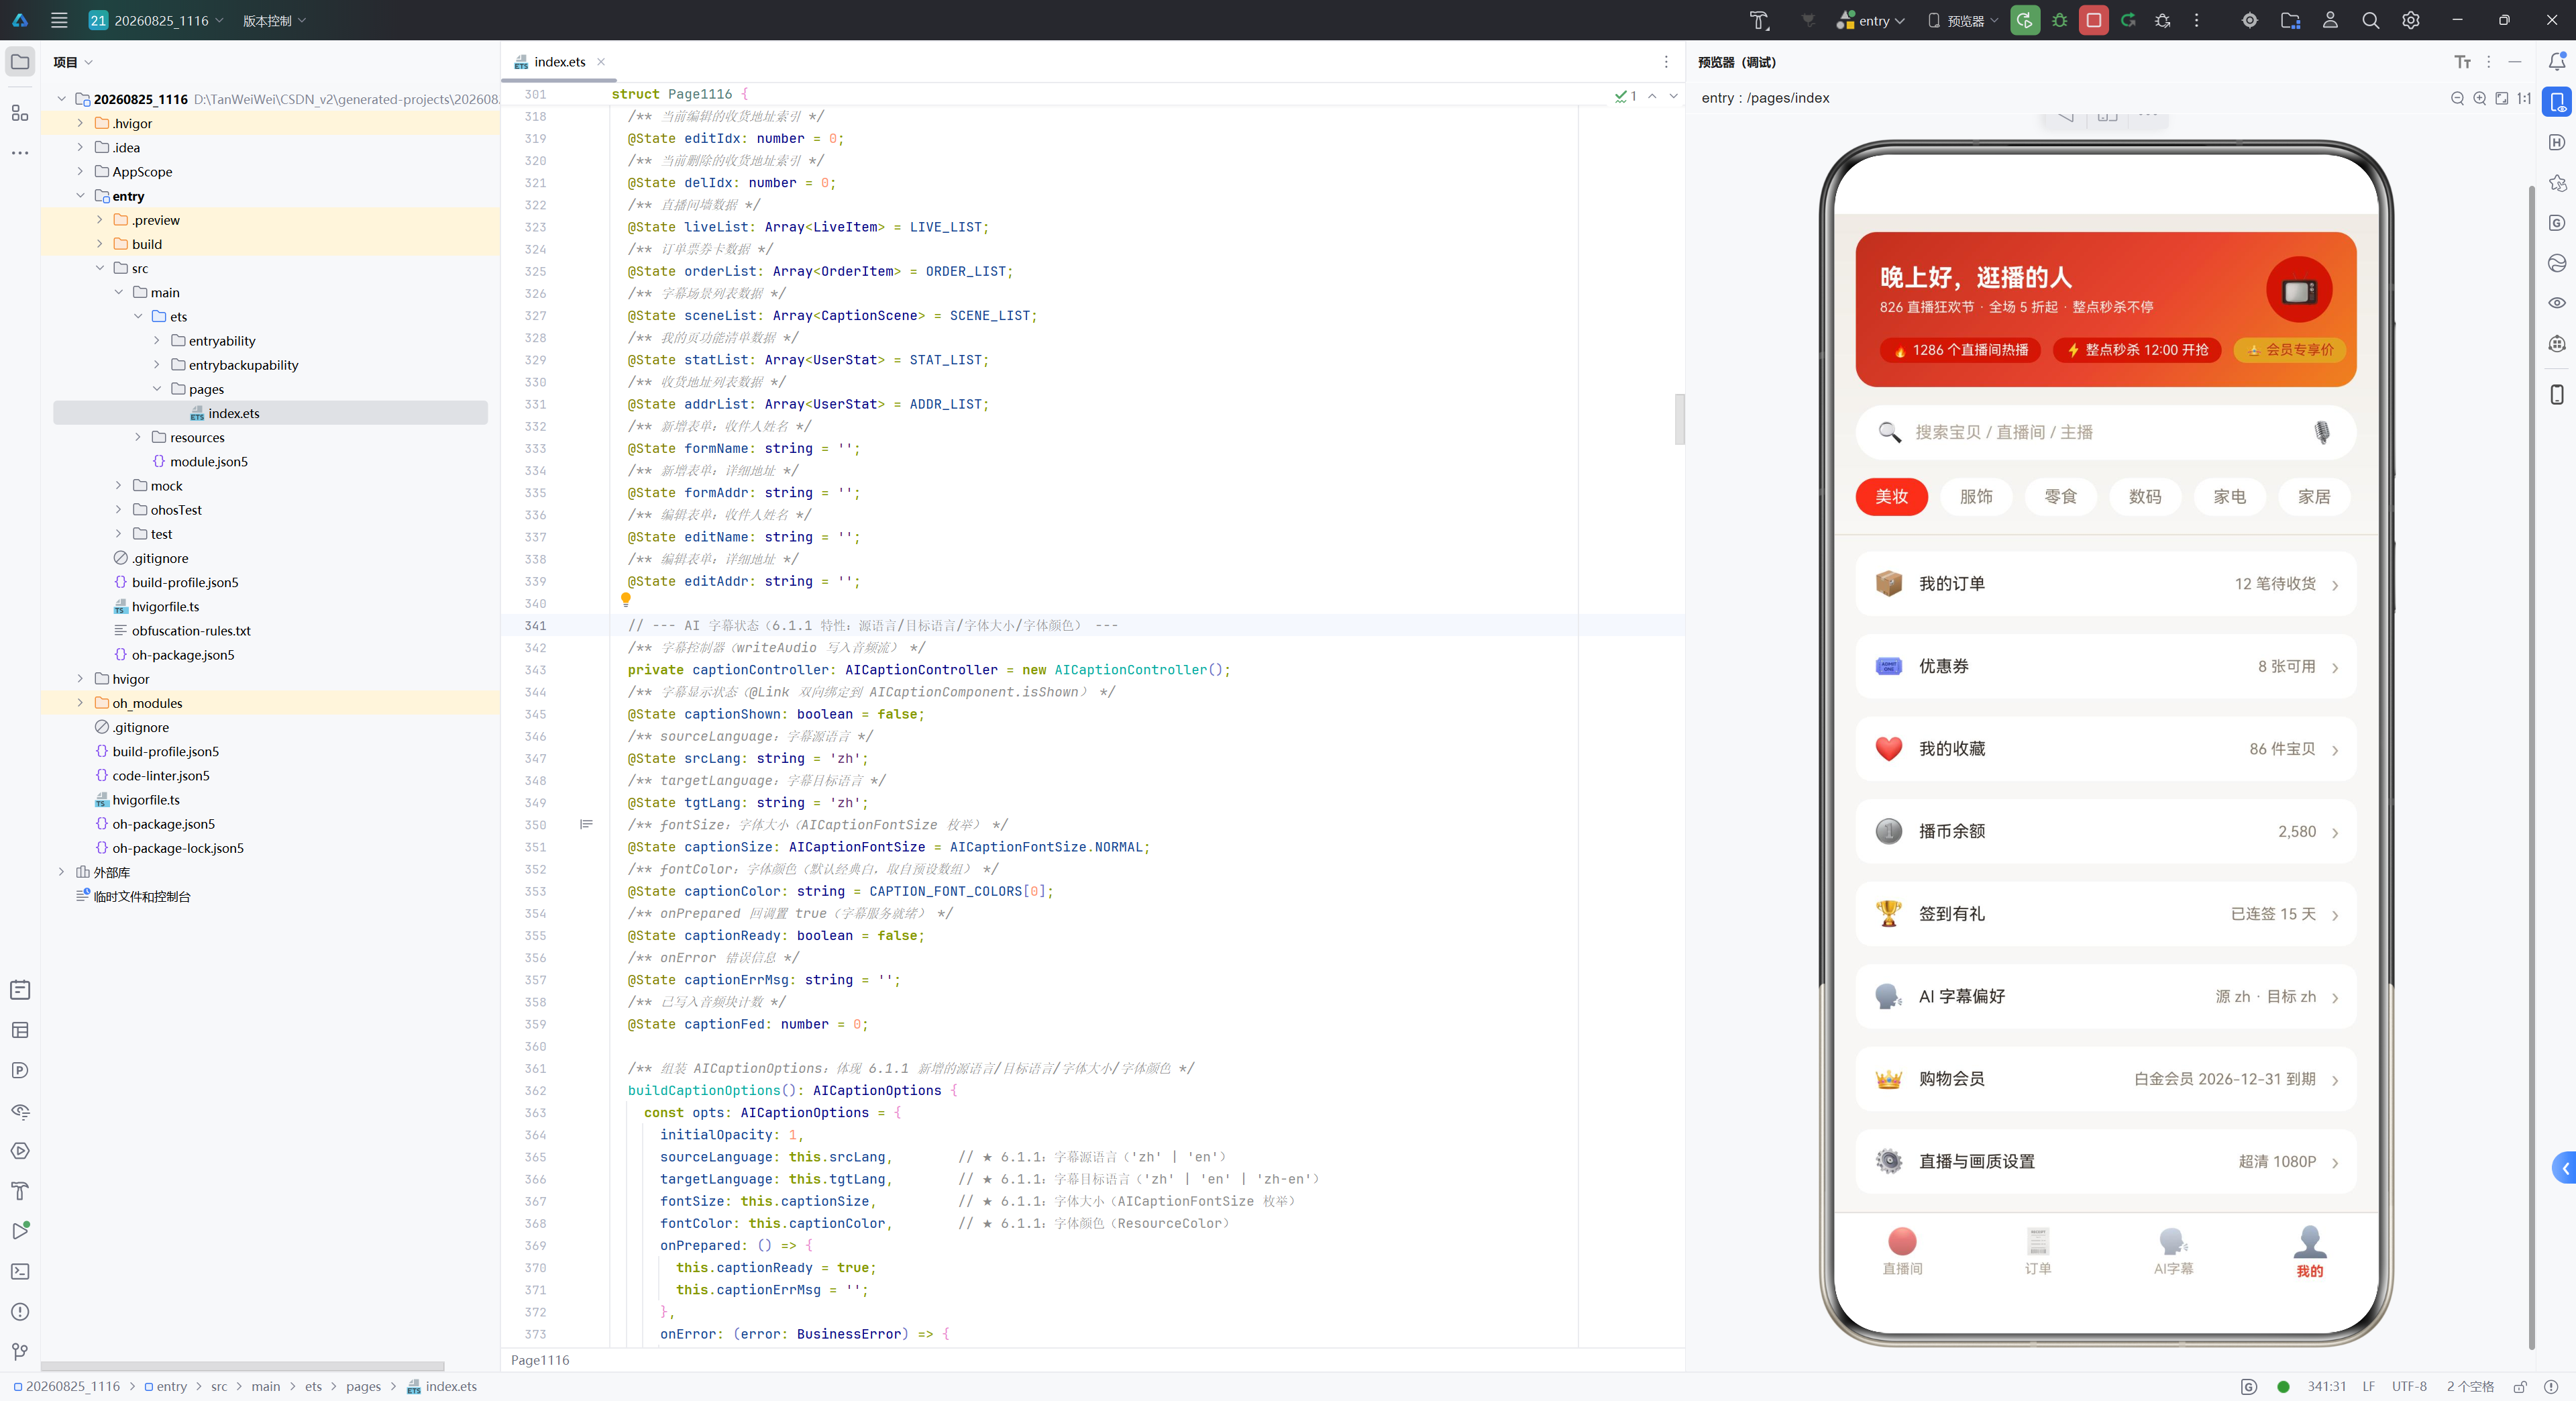The image size is (2576, 1401).
Task: Stop the running session with red stop button
Action: click(x=2093, y=20)
